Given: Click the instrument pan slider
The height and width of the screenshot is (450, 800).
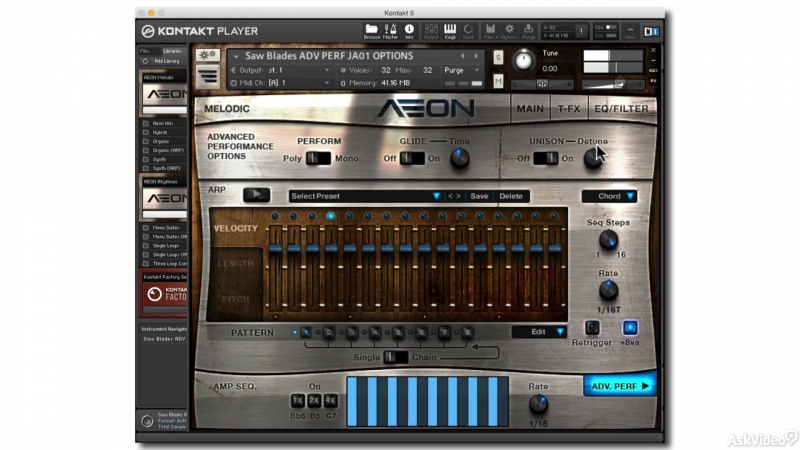Looking at the screenshot, I should tap(542, 84).
